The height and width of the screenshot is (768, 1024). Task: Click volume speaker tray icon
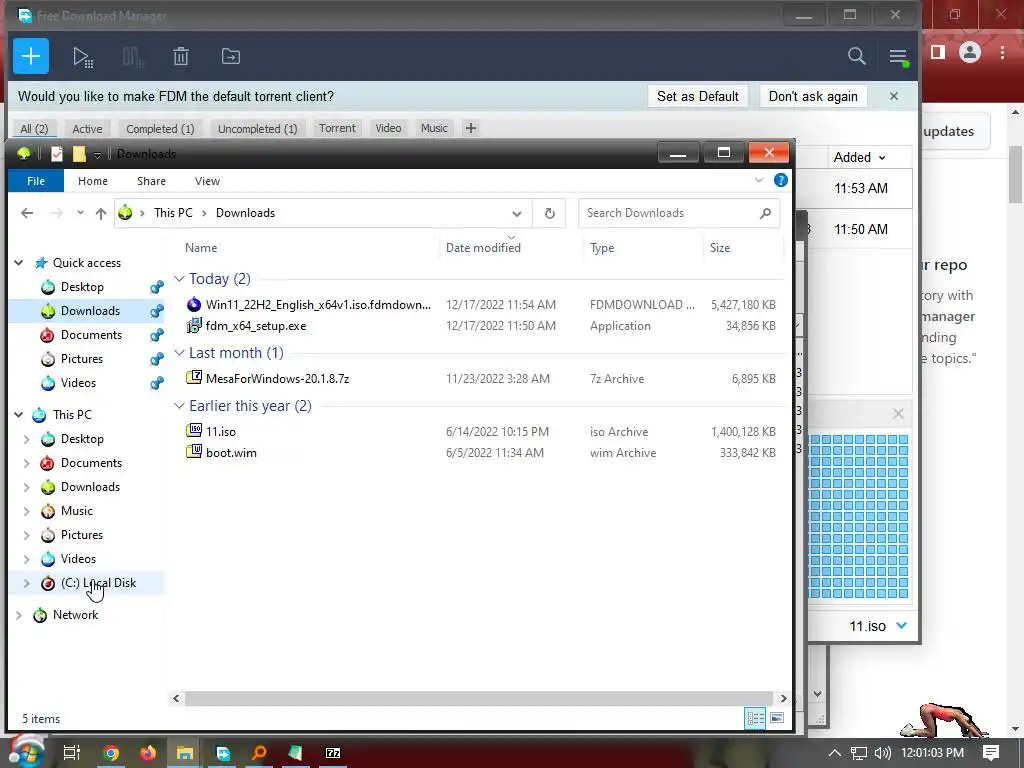coord(882,753)
